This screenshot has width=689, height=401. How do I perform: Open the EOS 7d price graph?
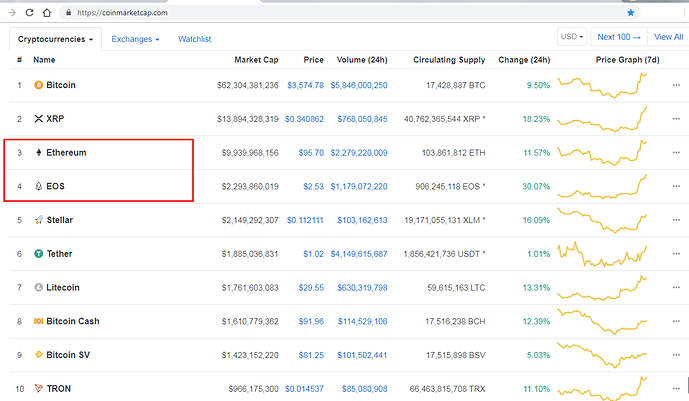tap(602, 186)
